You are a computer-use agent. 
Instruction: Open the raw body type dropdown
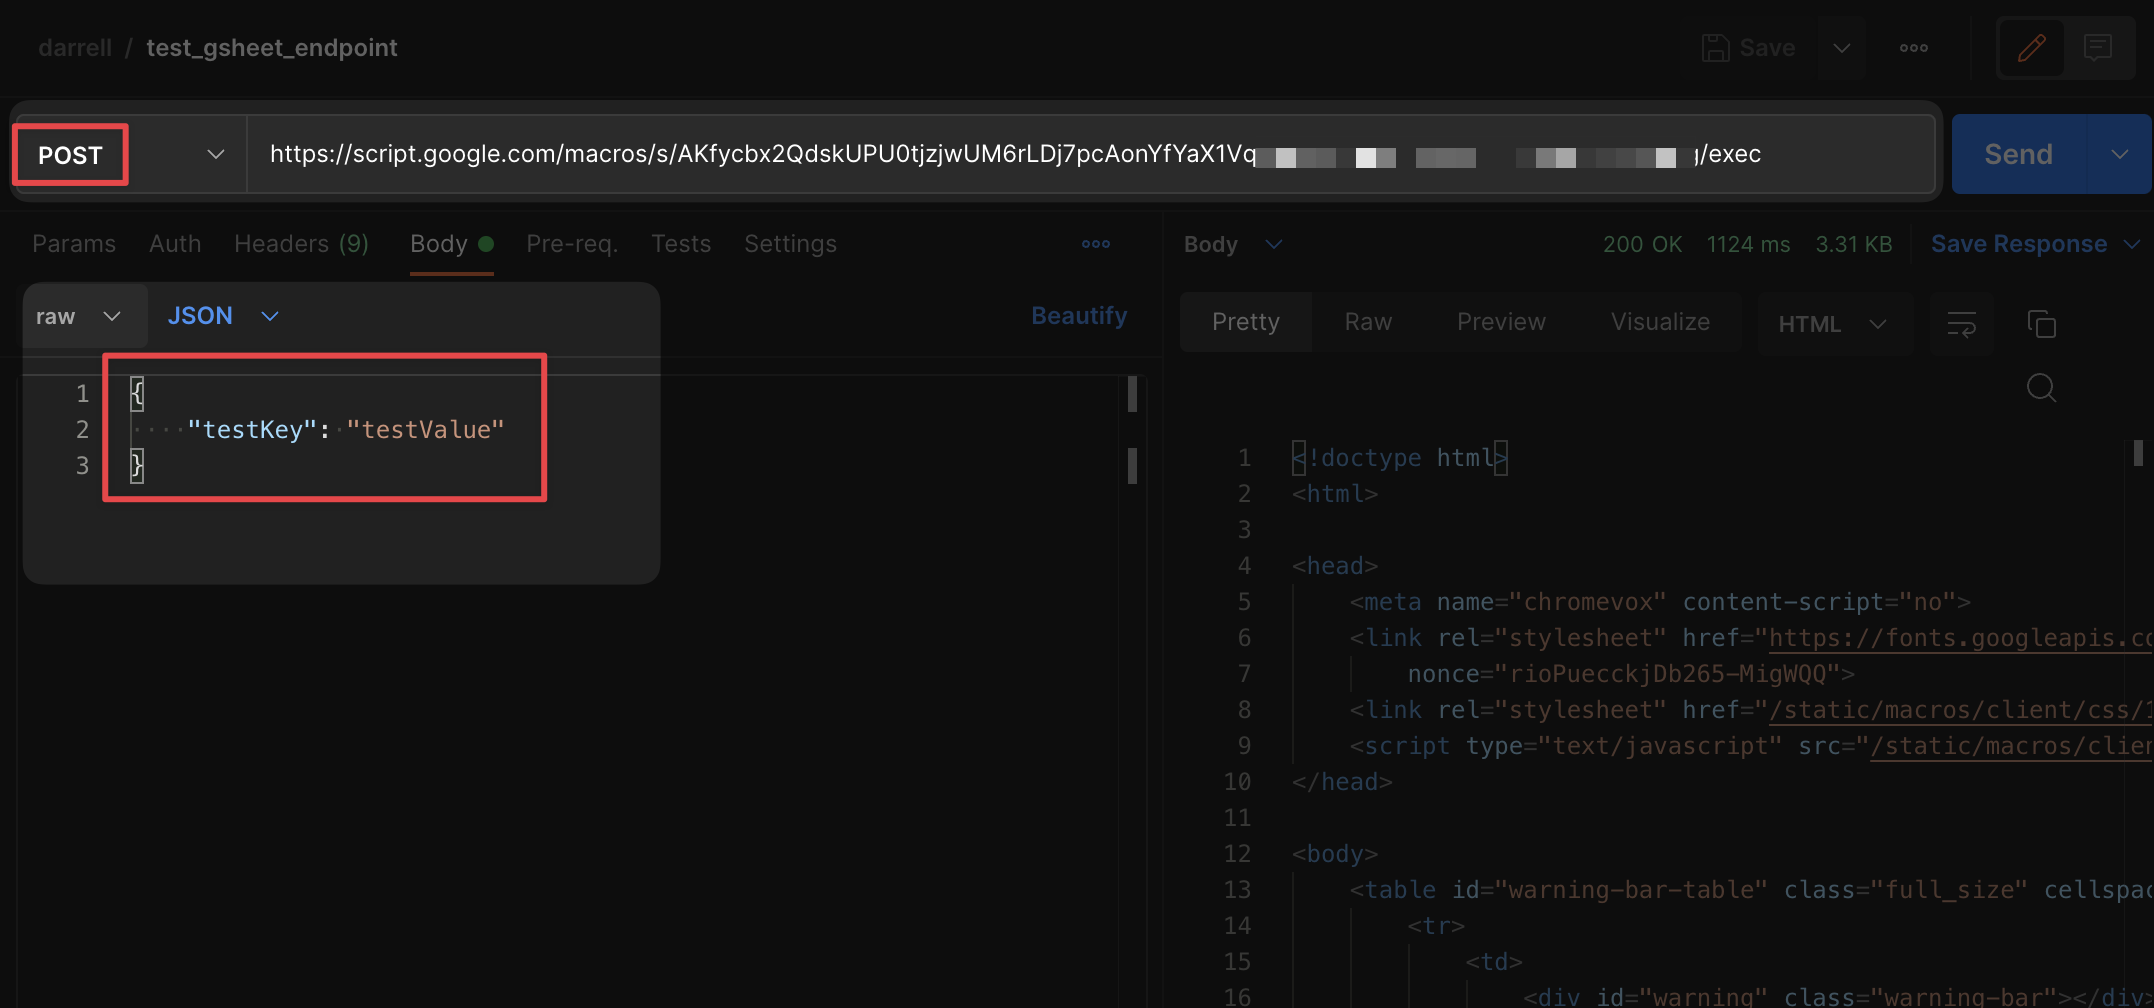(x=83, y=316)
